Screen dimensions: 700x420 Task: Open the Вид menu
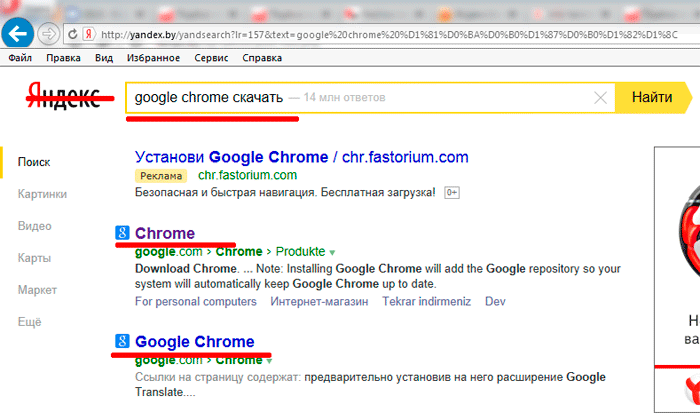(x=104, y=58)
